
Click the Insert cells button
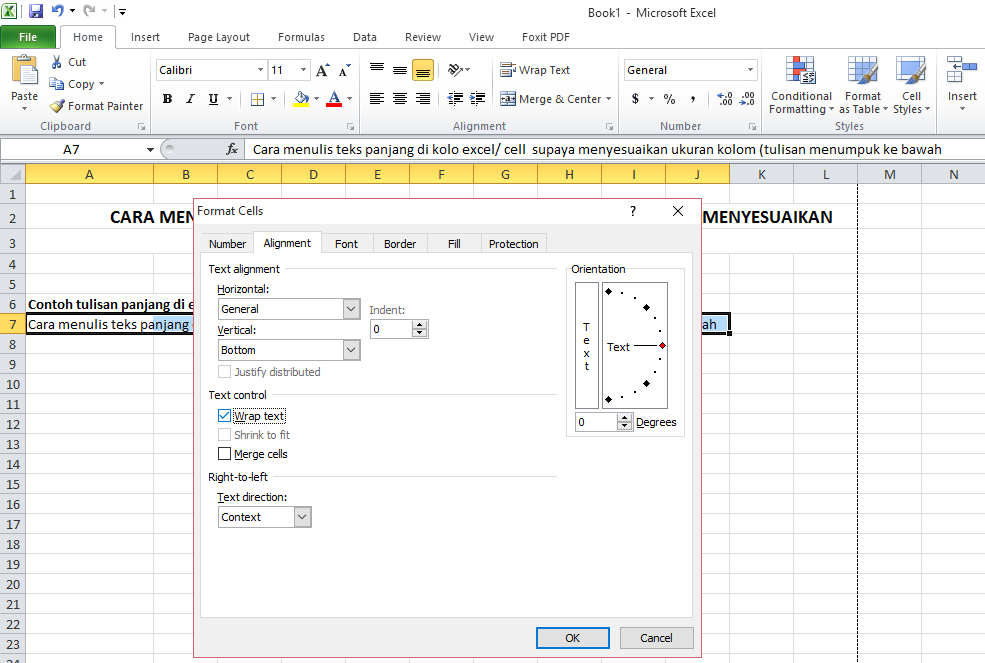click(x=962, y=85)
